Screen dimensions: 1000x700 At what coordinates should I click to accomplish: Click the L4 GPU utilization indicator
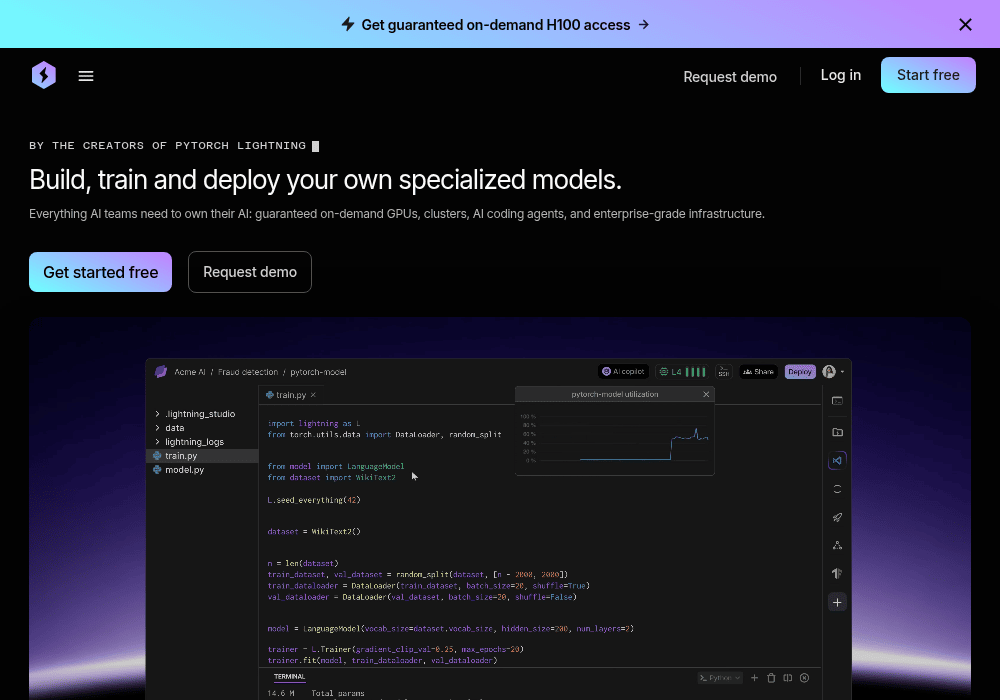(682, 372)
